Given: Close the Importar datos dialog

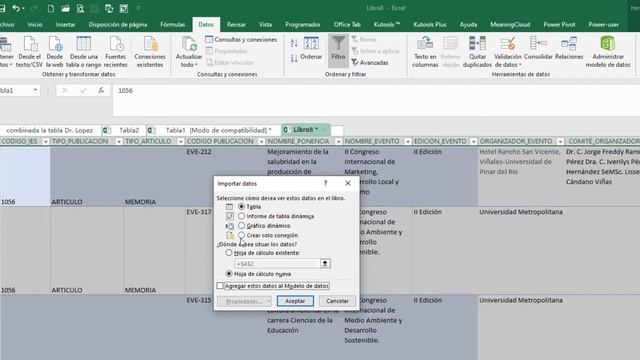Looking at the screenshot, I should 348,183.
